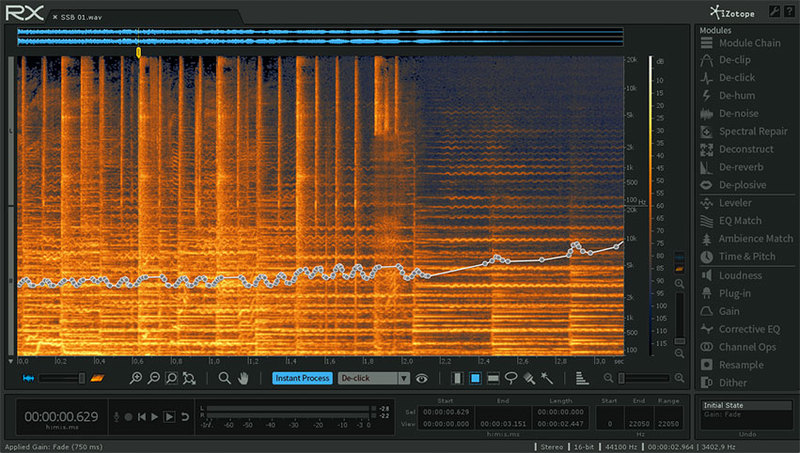Play the selection only
The width and height of the screenshot is (800, 453).
pyautogui.click(x=169, y=417)
